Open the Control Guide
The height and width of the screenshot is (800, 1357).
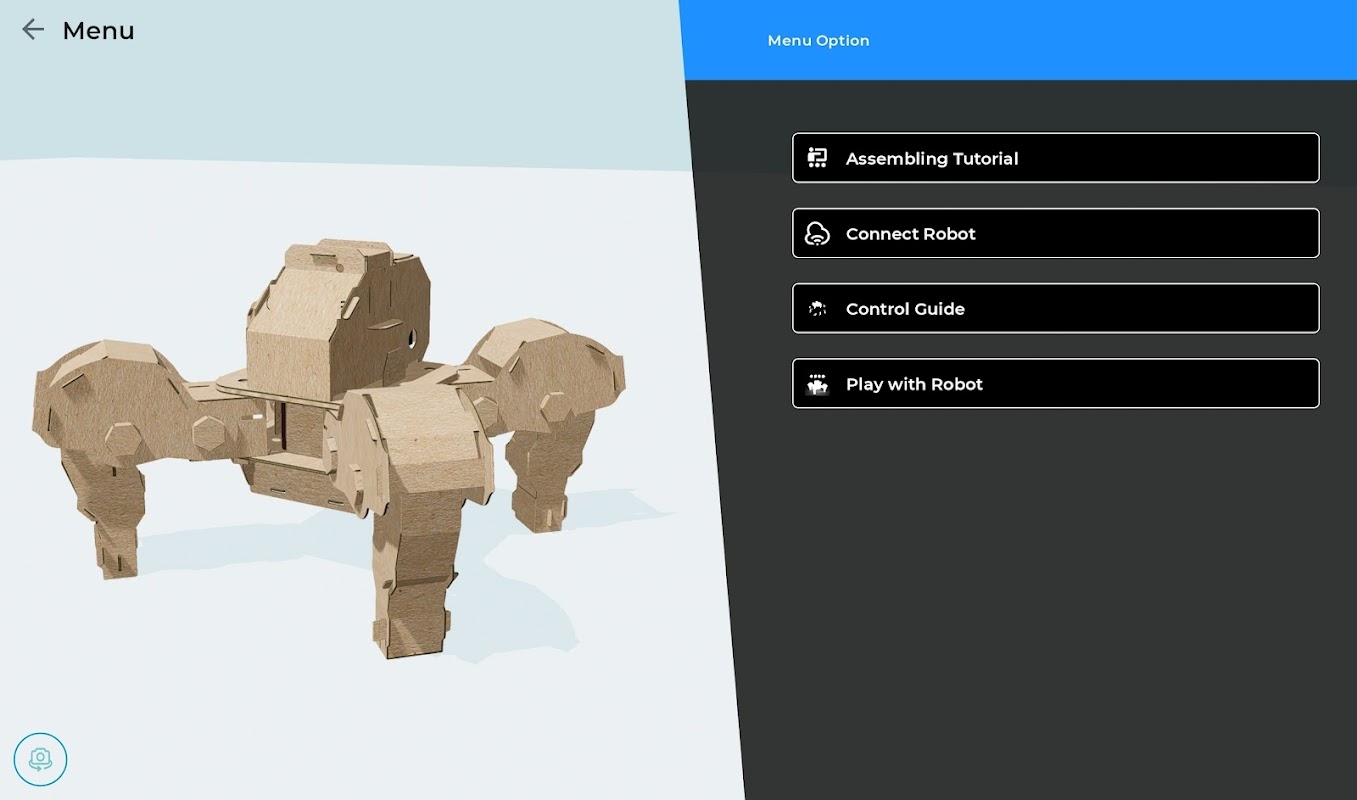tap(1055, 308)
